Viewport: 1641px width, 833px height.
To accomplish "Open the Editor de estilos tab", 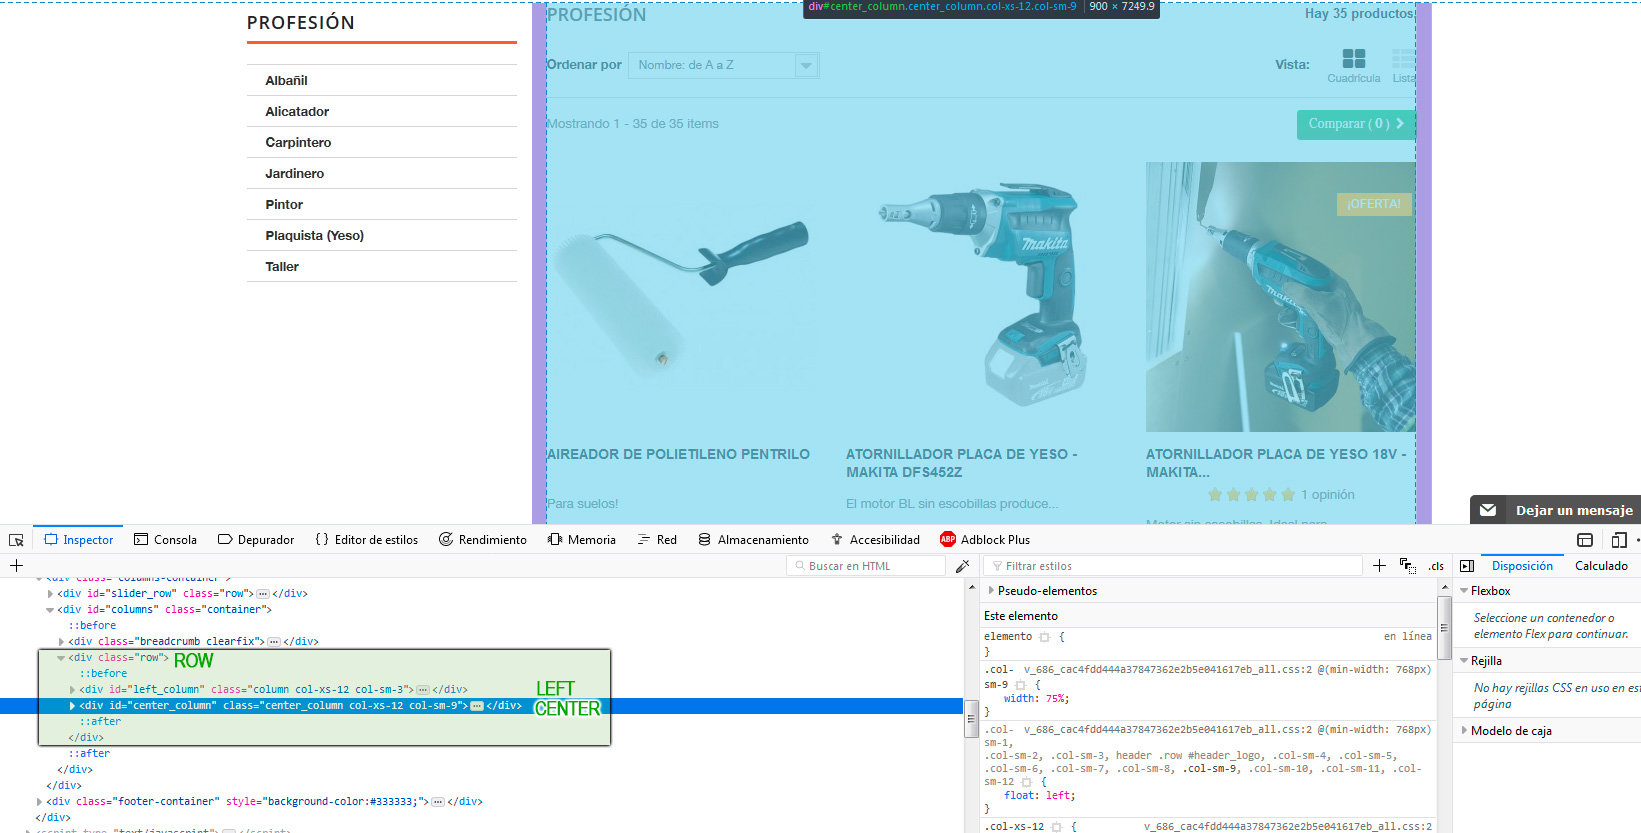I will [367, 540].
